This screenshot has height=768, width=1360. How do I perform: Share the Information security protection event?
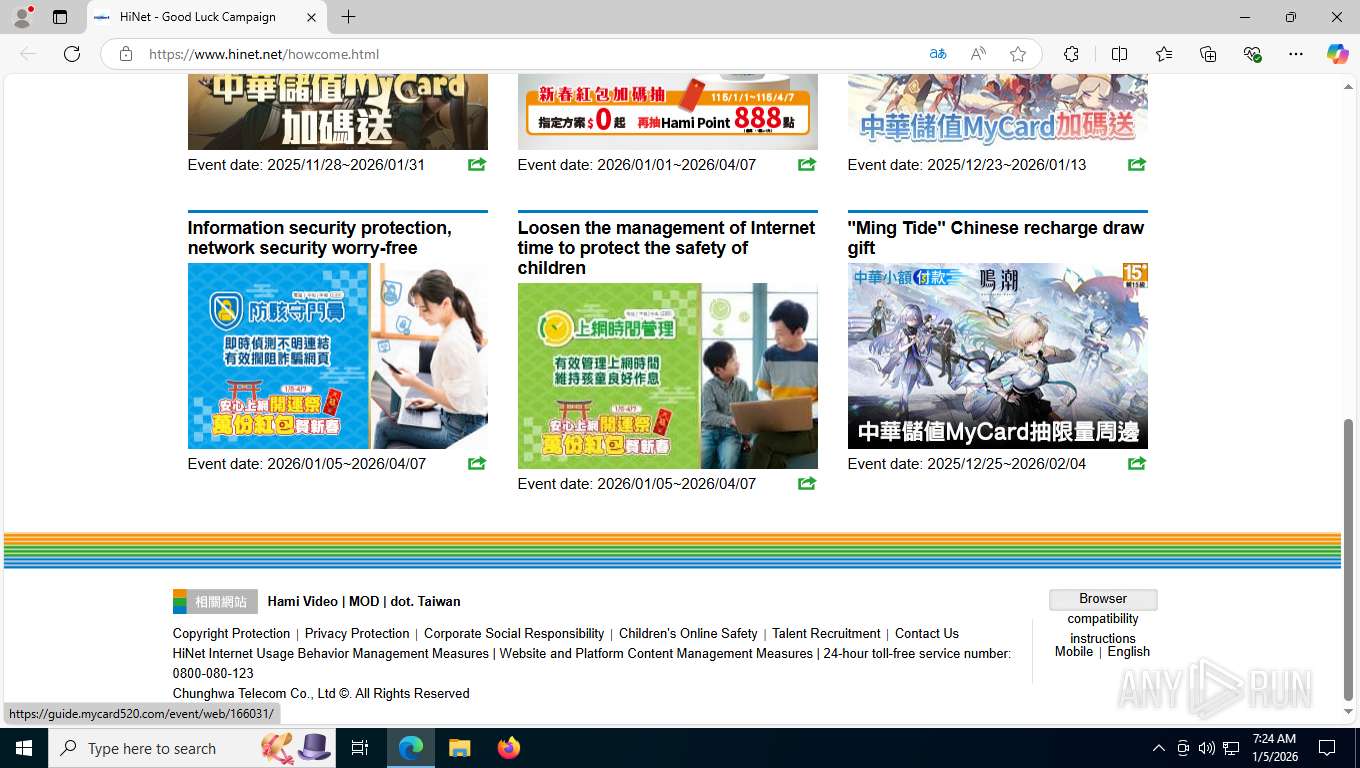click(477, 463)
